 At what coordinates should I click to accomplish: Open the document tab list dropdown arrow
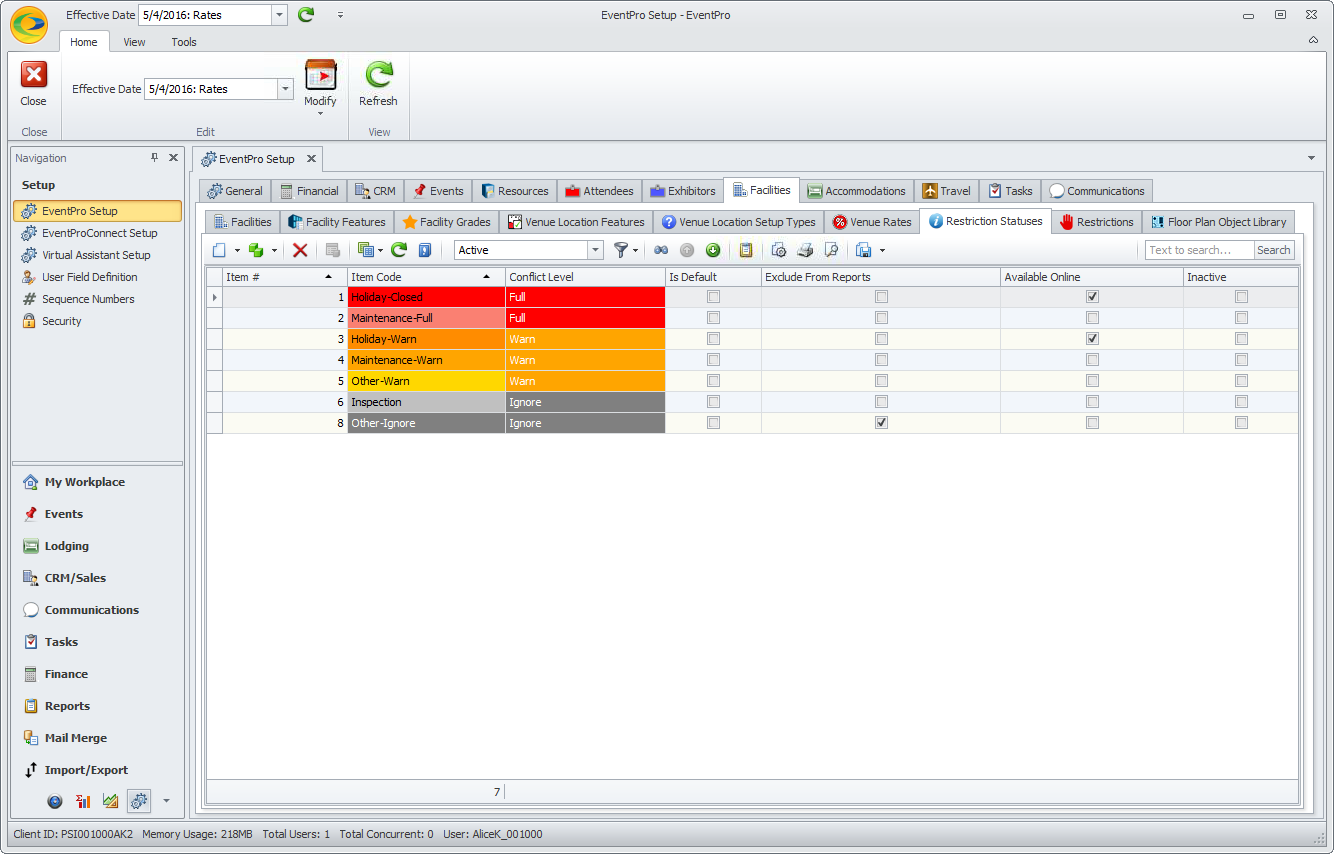1311,158
